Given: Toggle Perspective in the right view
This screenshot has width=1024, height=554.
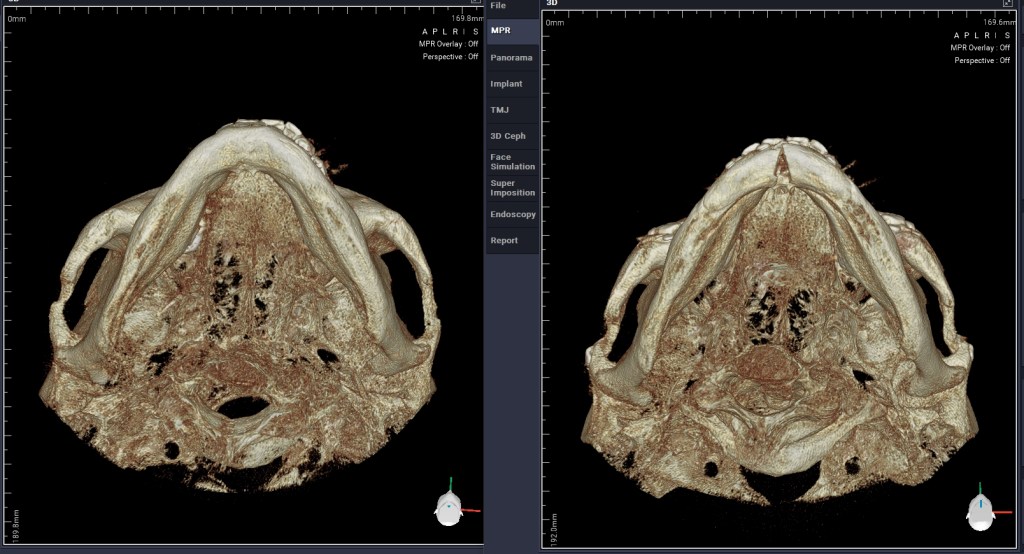Looking at the screenshot, I should tap(982, 60).
